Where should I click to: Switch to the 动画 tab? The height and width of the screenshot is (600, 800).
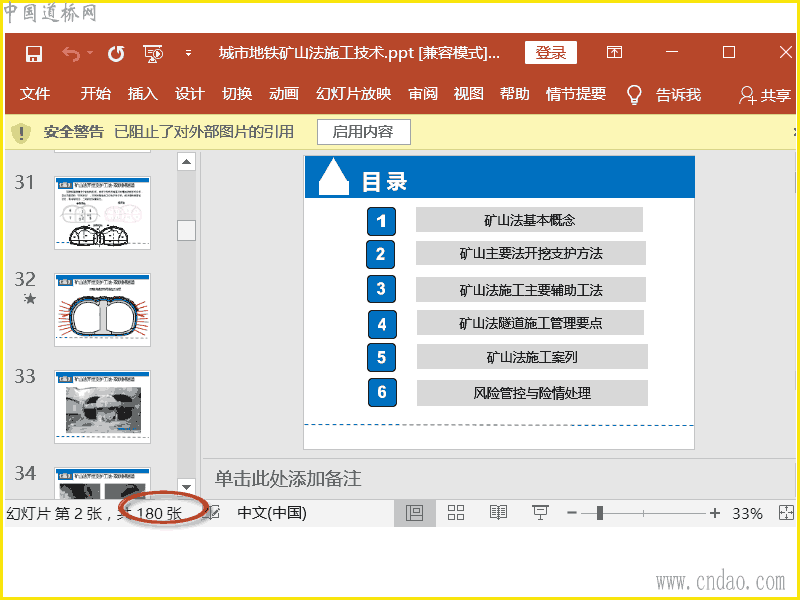(x=284, y=94)
